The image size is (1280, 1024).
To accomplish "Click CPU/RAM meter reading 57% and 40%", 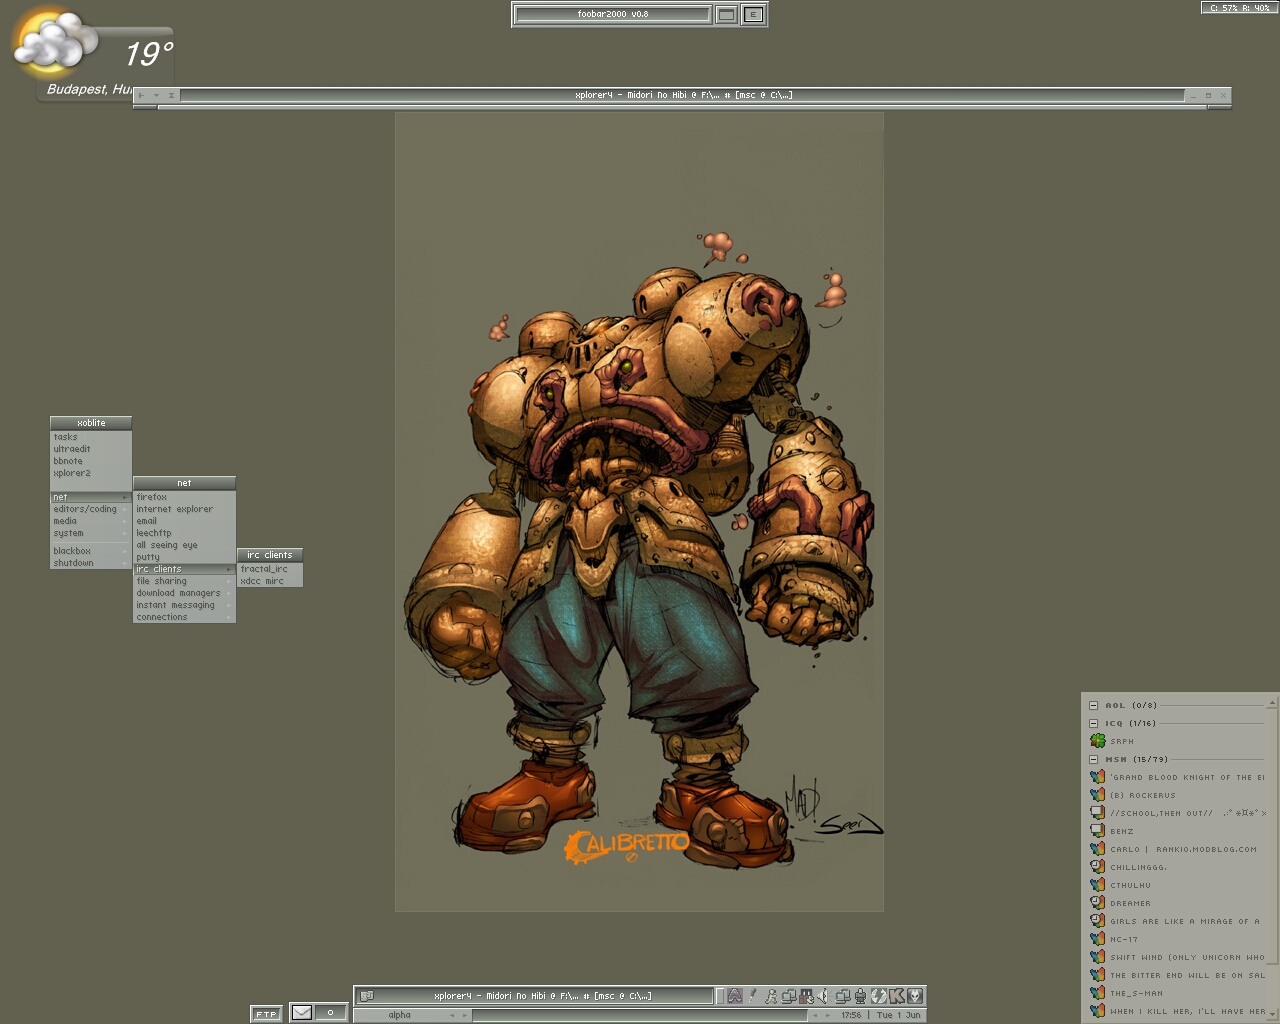I will click(x=1240, y=8).
